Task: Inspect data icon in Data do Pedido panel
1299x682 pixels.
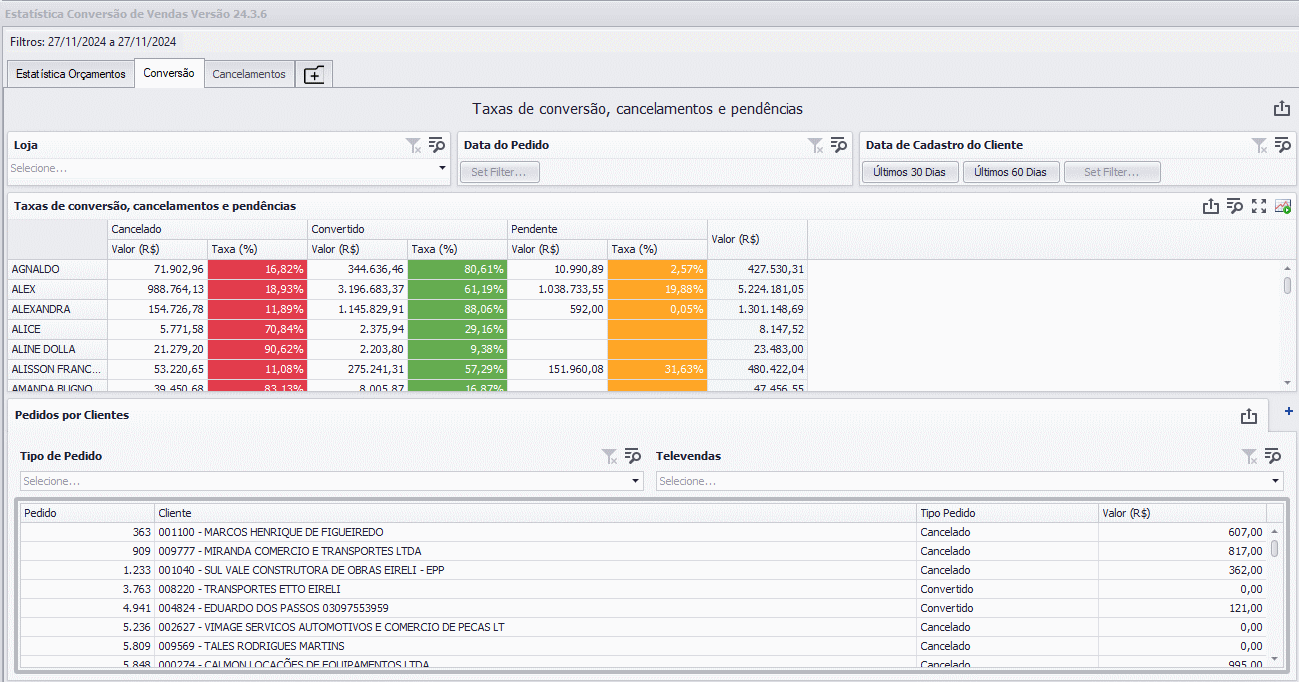Action: coord(838,145)
